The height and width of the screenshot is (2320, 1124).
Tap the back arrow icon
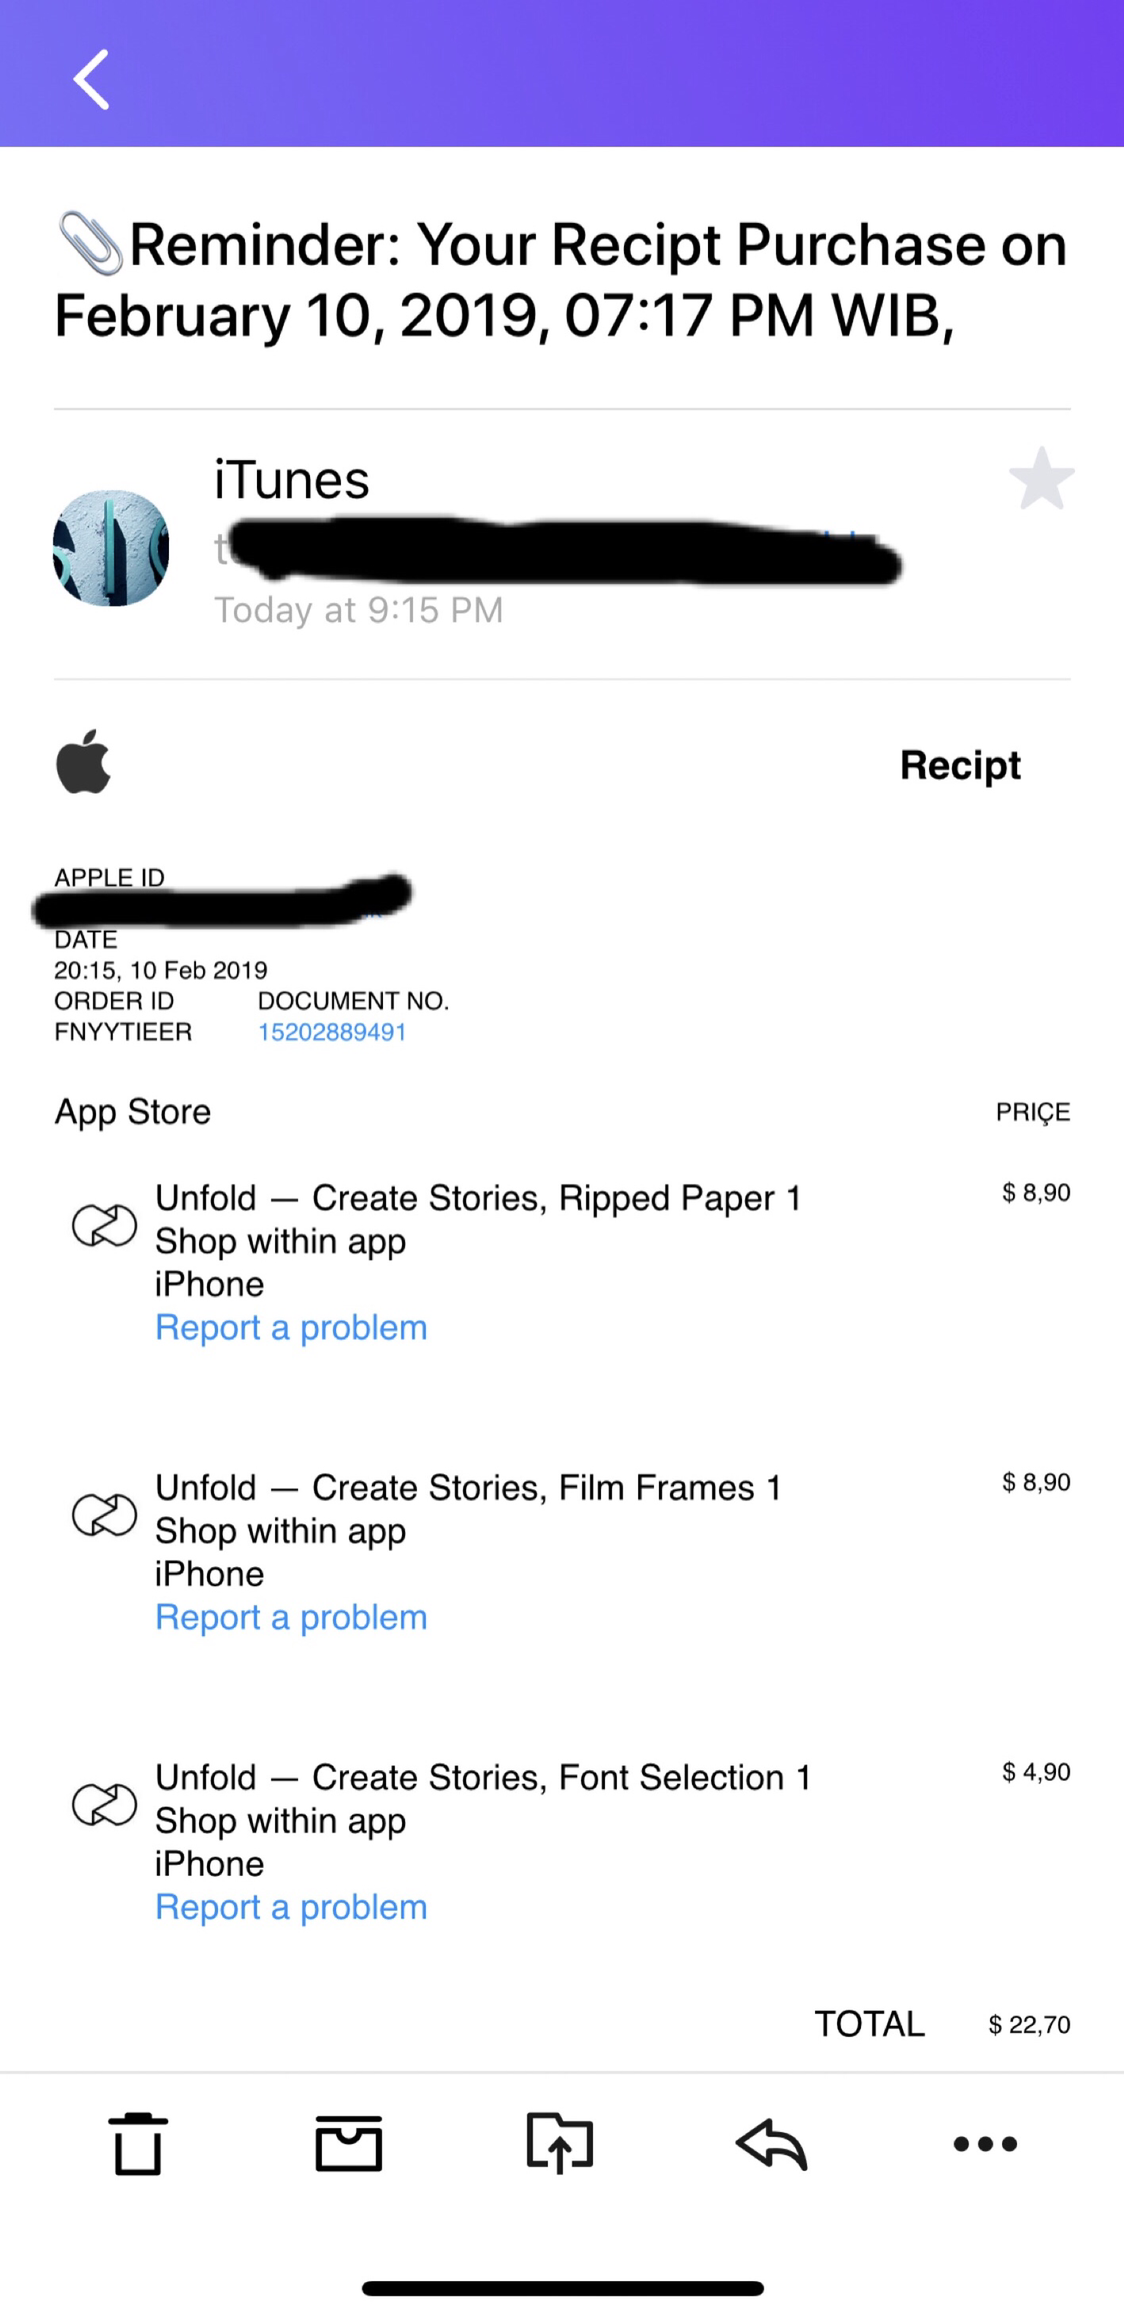[91, 79]
